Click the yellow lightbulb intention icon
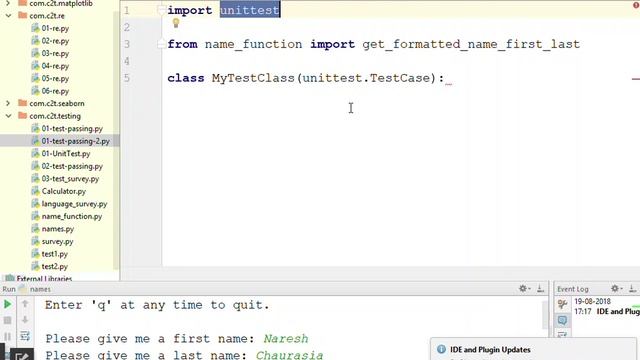 click(x=176, y=23)
